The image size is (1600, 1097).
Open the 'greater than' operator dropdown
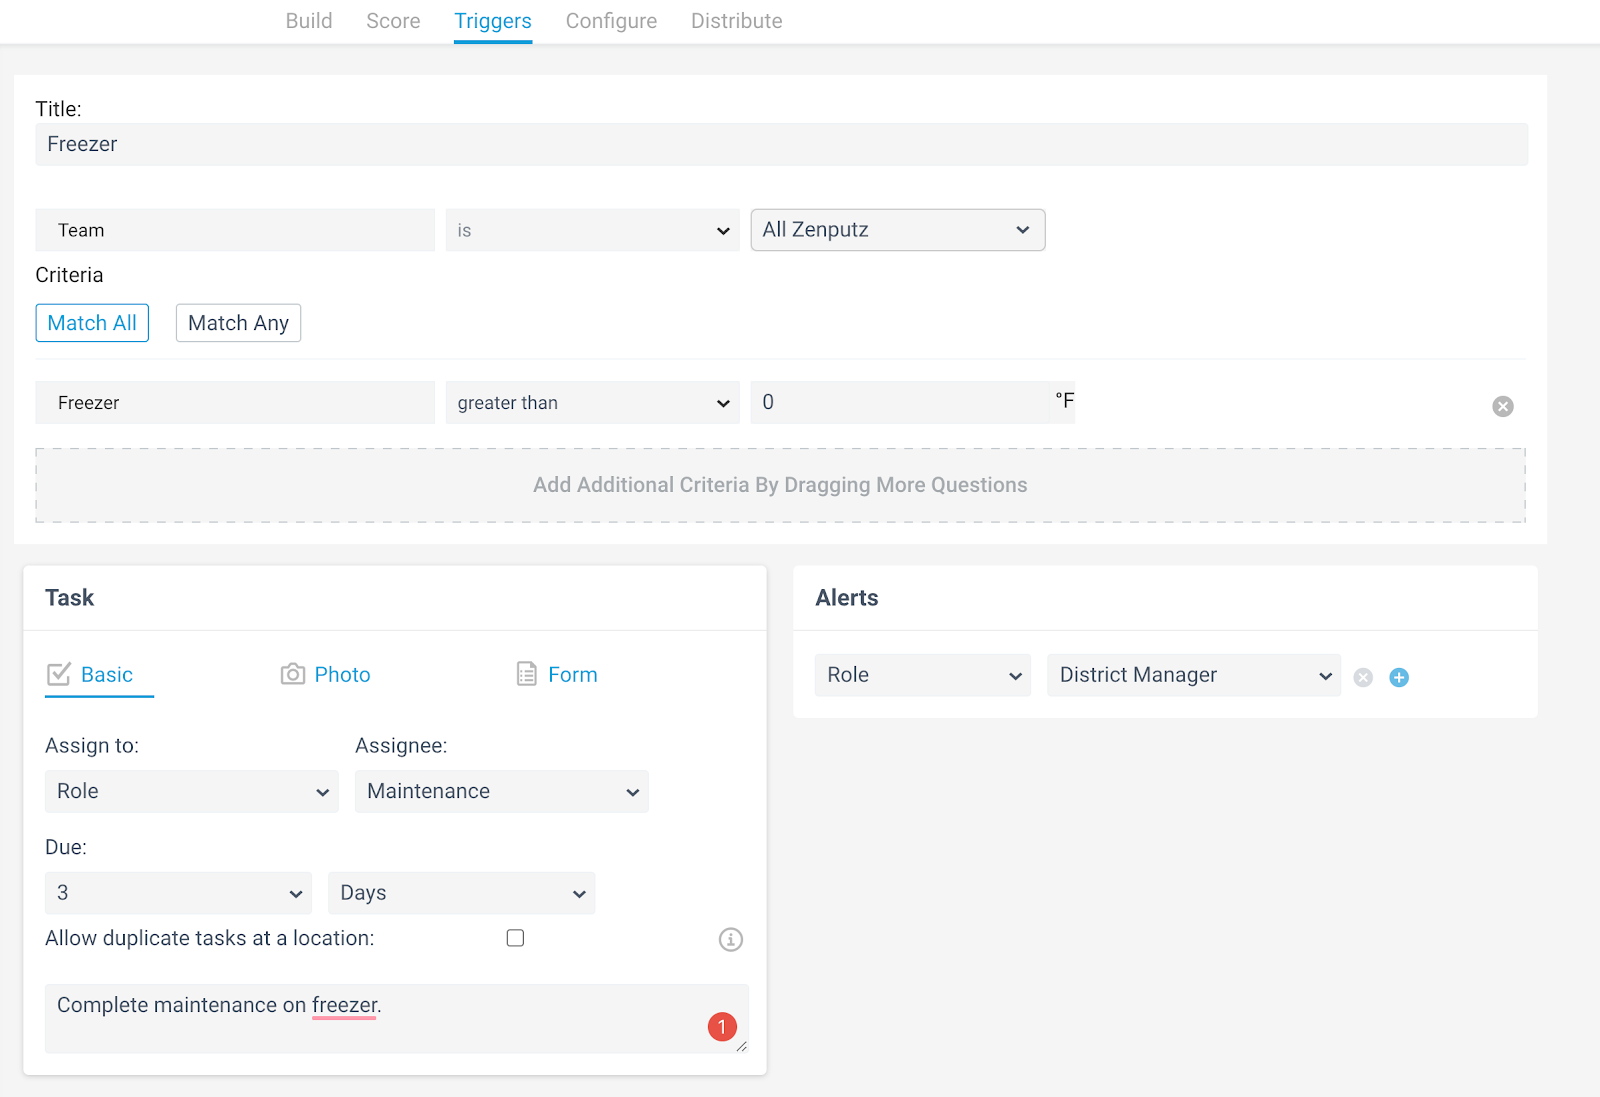(x=593, y=402)
